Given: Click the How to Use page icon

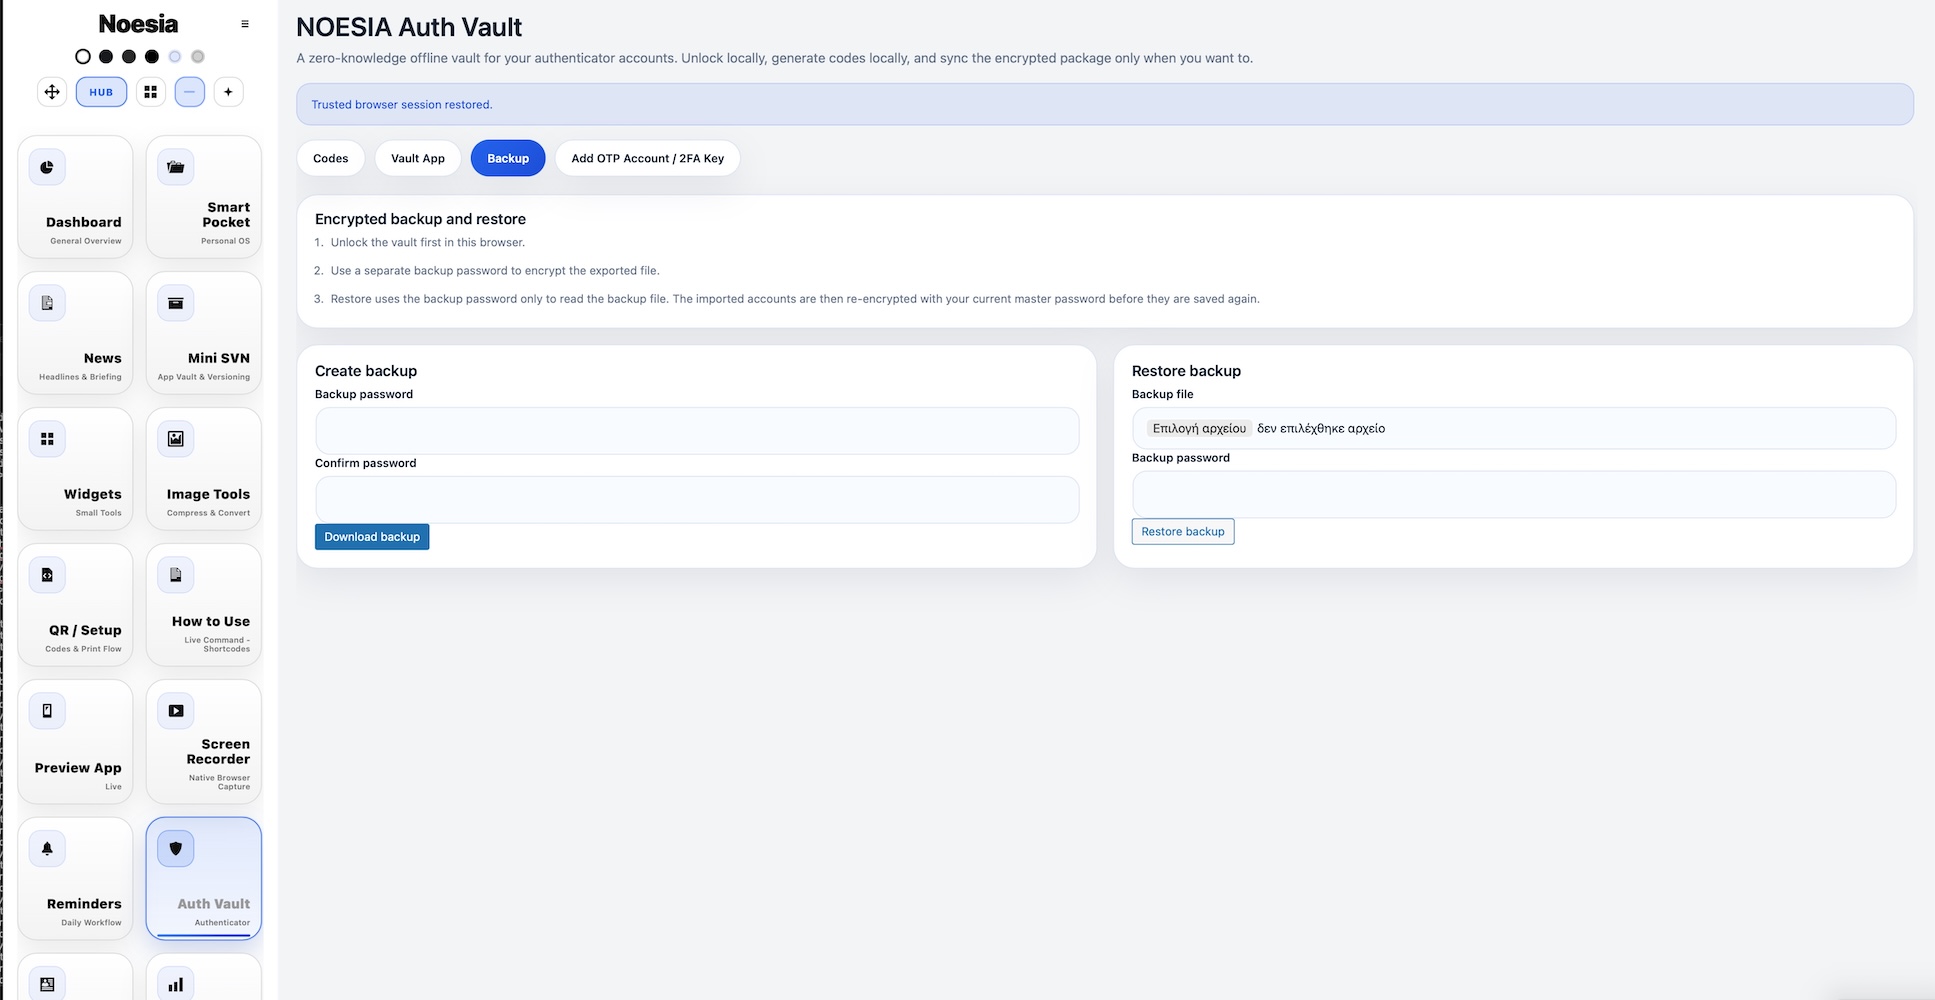Looking at the screenshot, I should (176, 575).
